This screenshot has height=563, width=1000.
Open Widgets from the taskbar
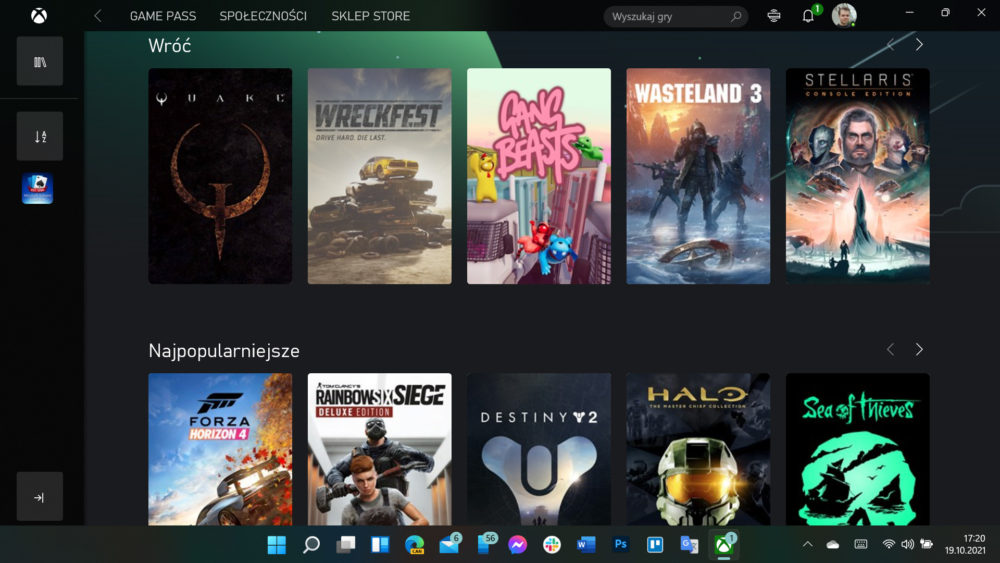(x=380, y=545)
